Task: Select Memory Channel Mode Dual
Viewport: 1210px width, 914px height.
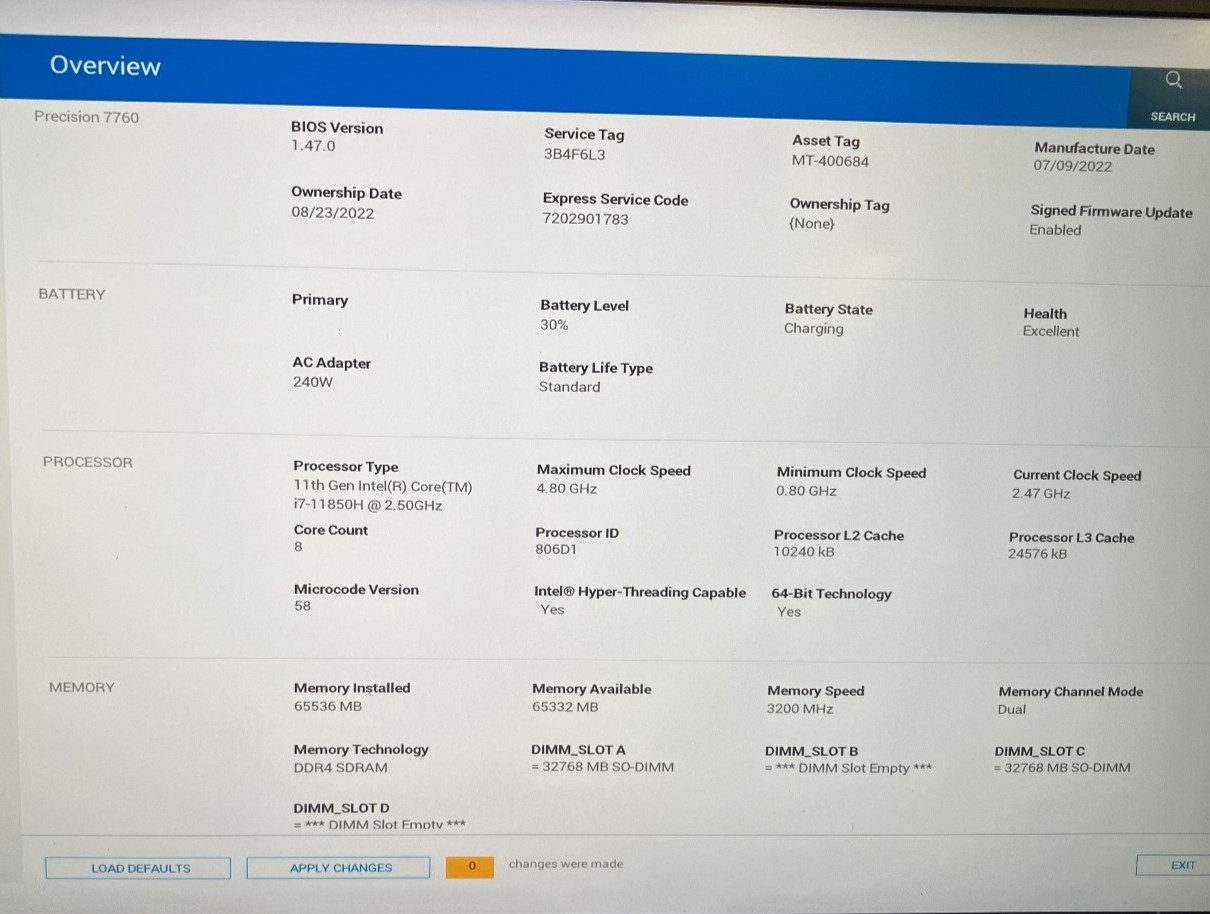Action: click(x=1012, y=710)
